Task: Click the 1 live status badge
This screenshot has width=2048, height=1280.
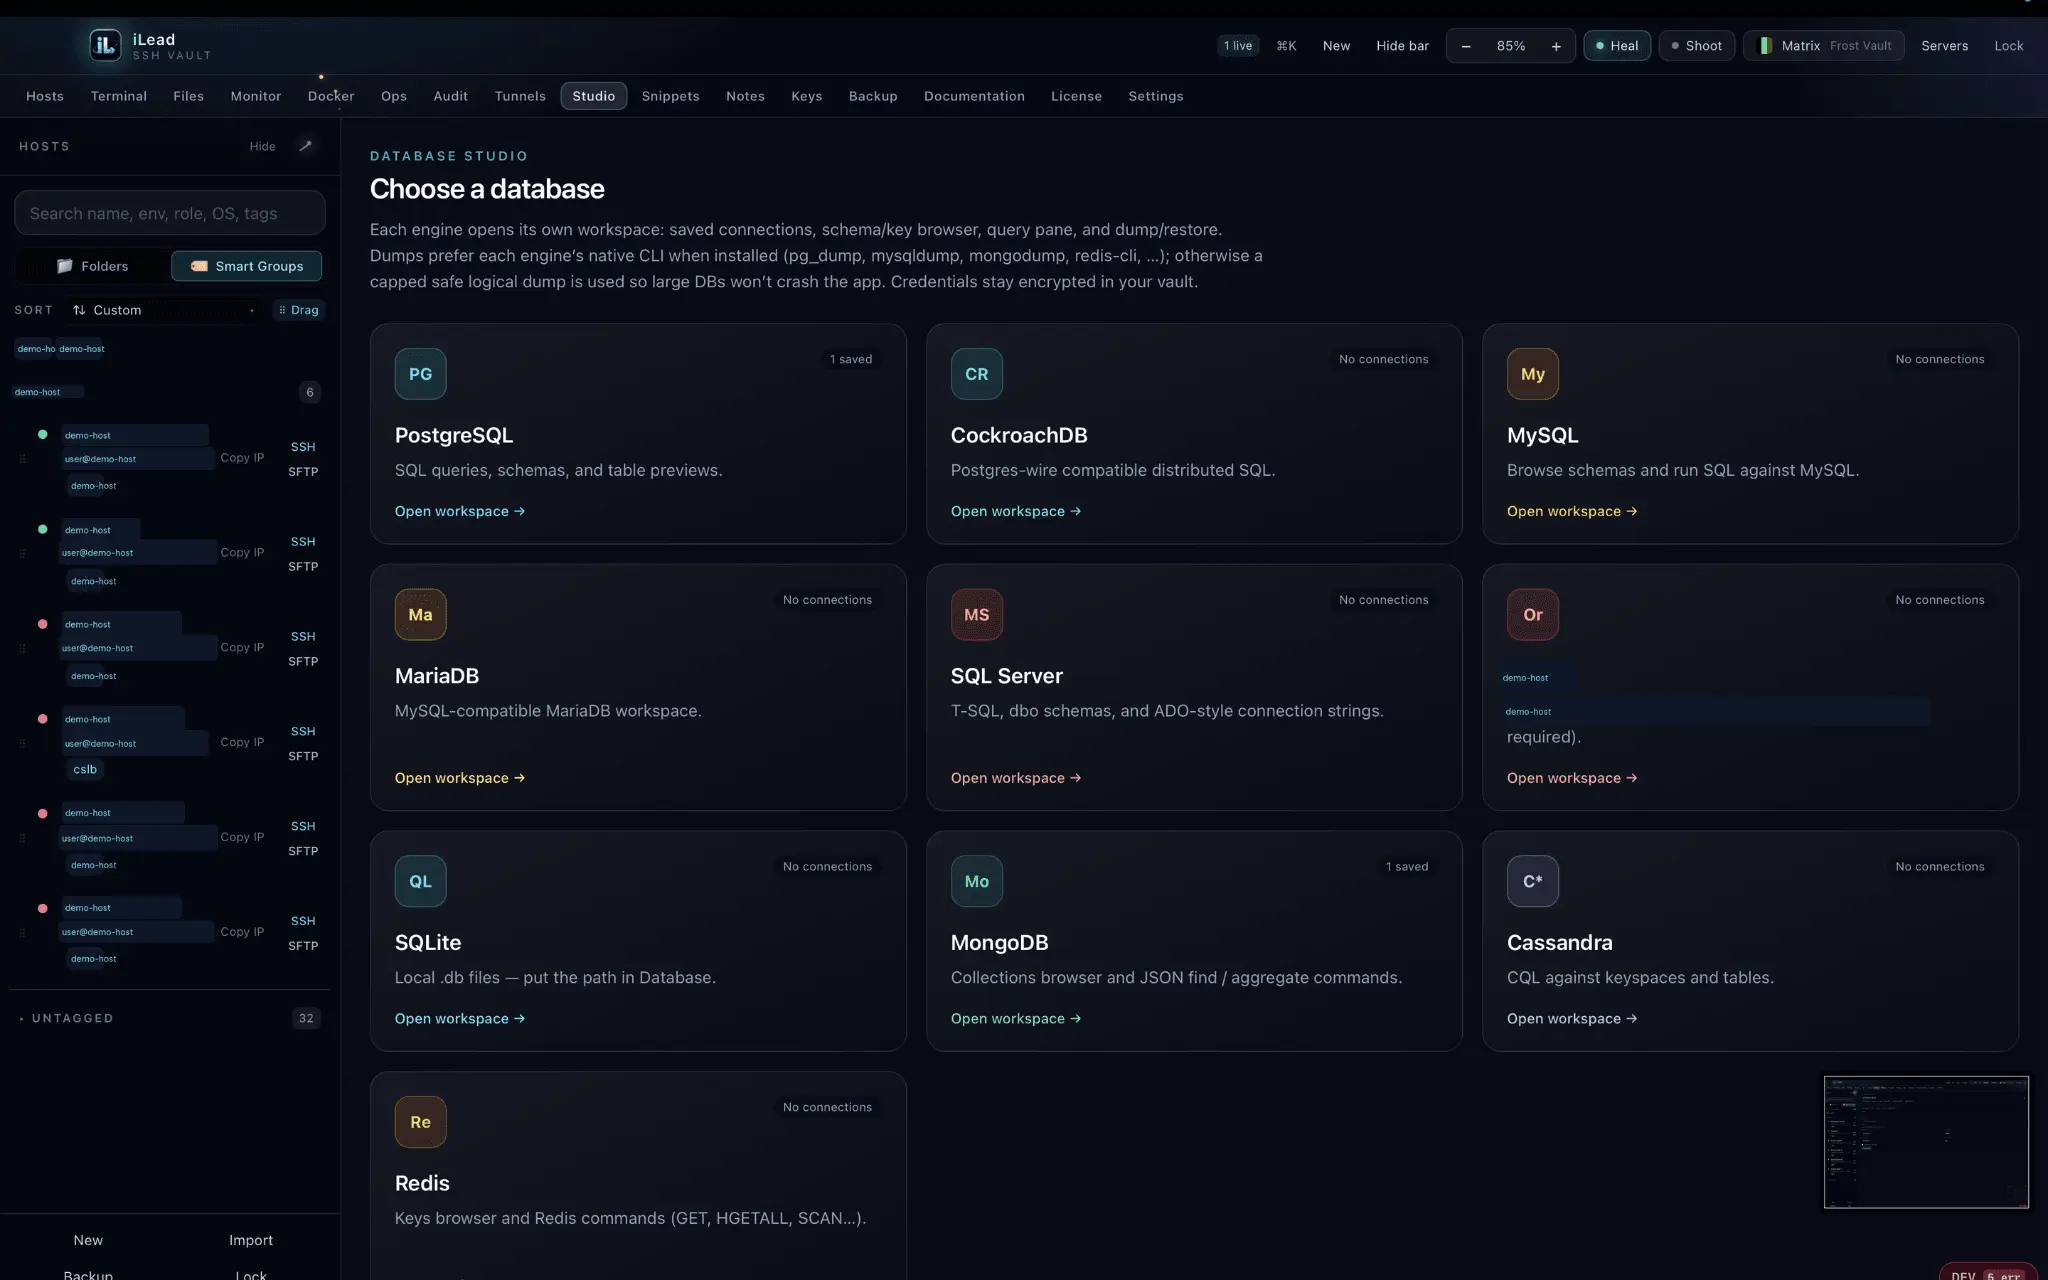Action: point(1238,46)
